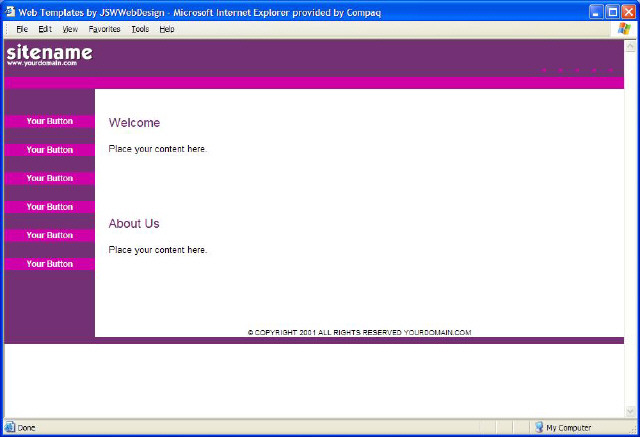Open the Favorites menu
640x437 pixels.
(104, 29)
